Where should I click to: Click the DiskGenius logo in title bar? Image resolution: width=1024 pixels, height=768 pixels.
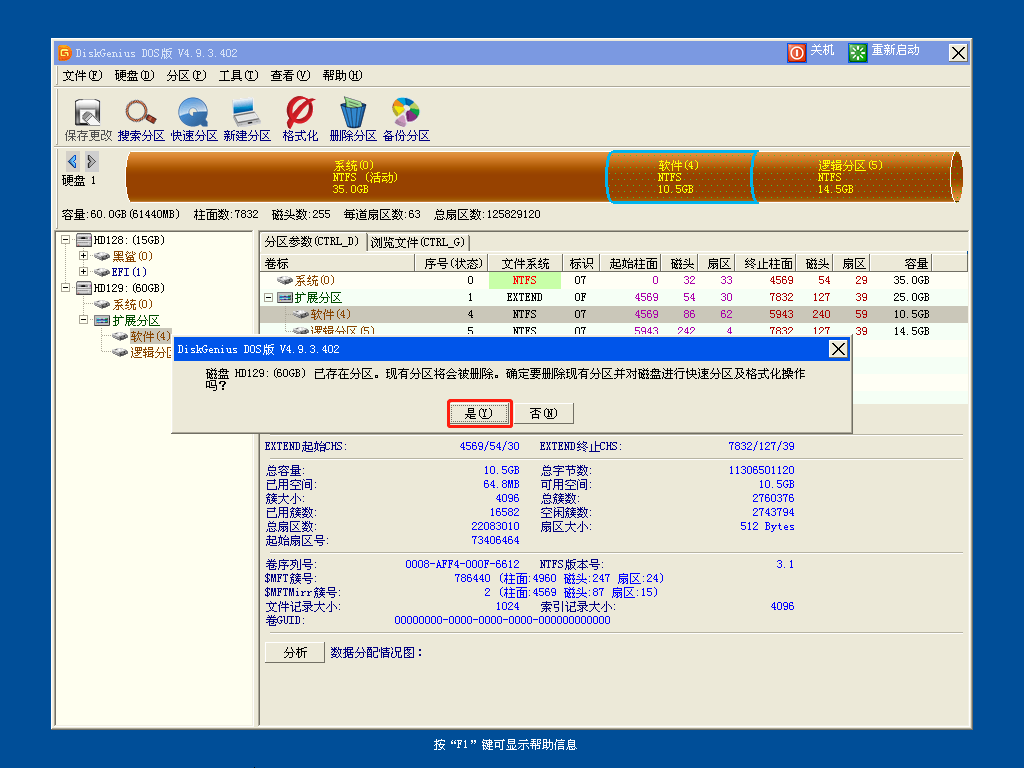64,52
